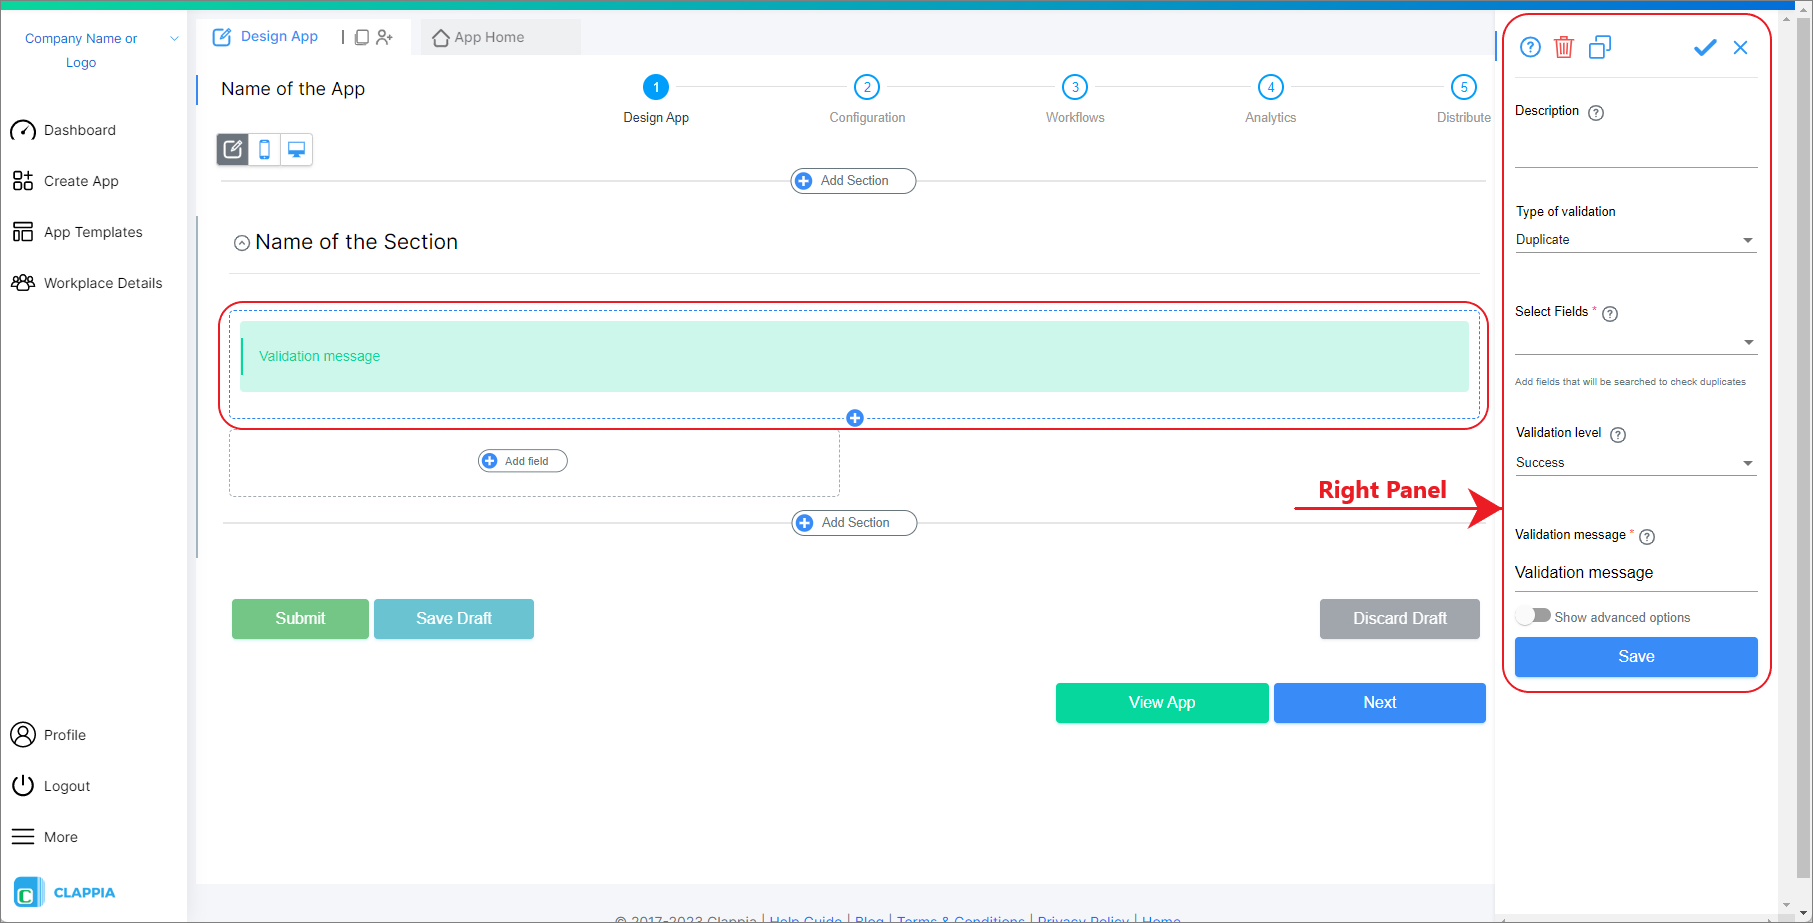Open the help icon in the right panel
Image resolution: width=1813 pixels, height=923 pixels.
tap(1529, 47)
